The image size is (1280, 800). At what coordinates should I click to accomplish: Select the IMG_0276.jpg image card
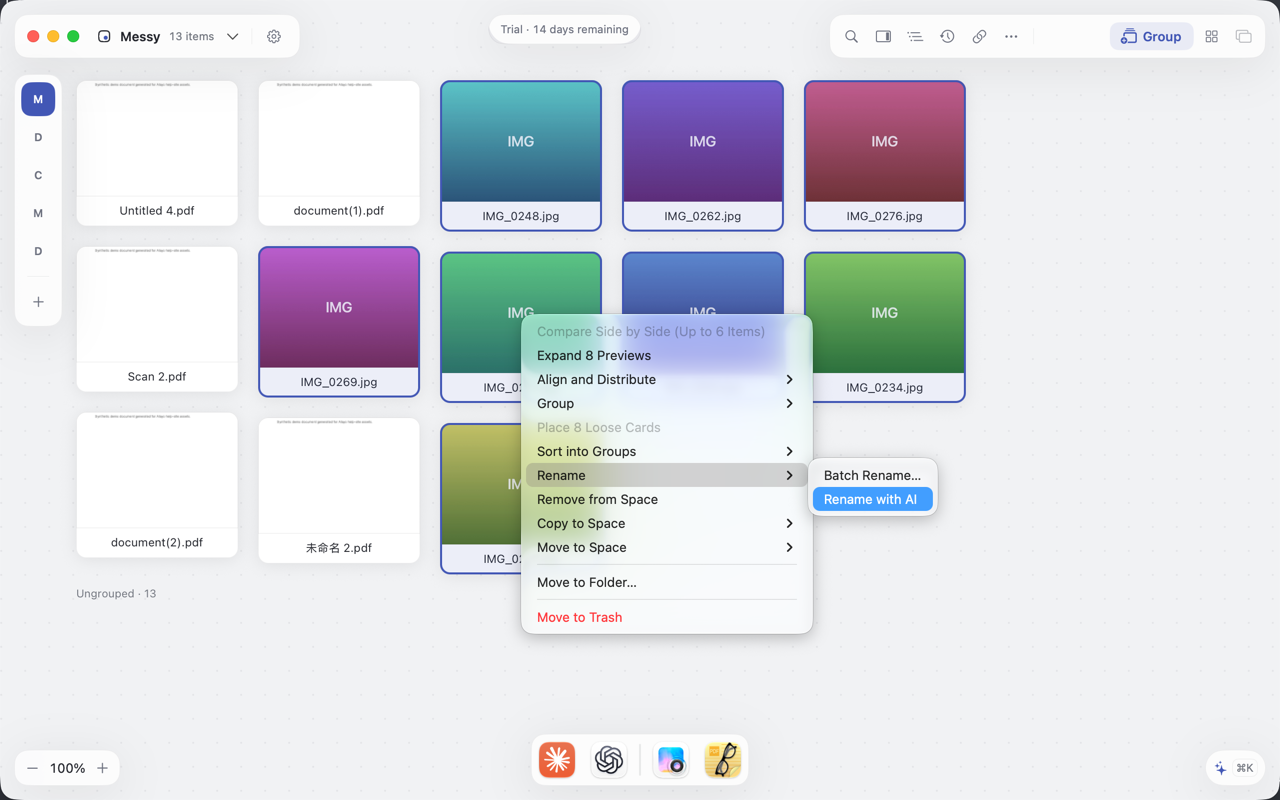(x=885, y=155)
